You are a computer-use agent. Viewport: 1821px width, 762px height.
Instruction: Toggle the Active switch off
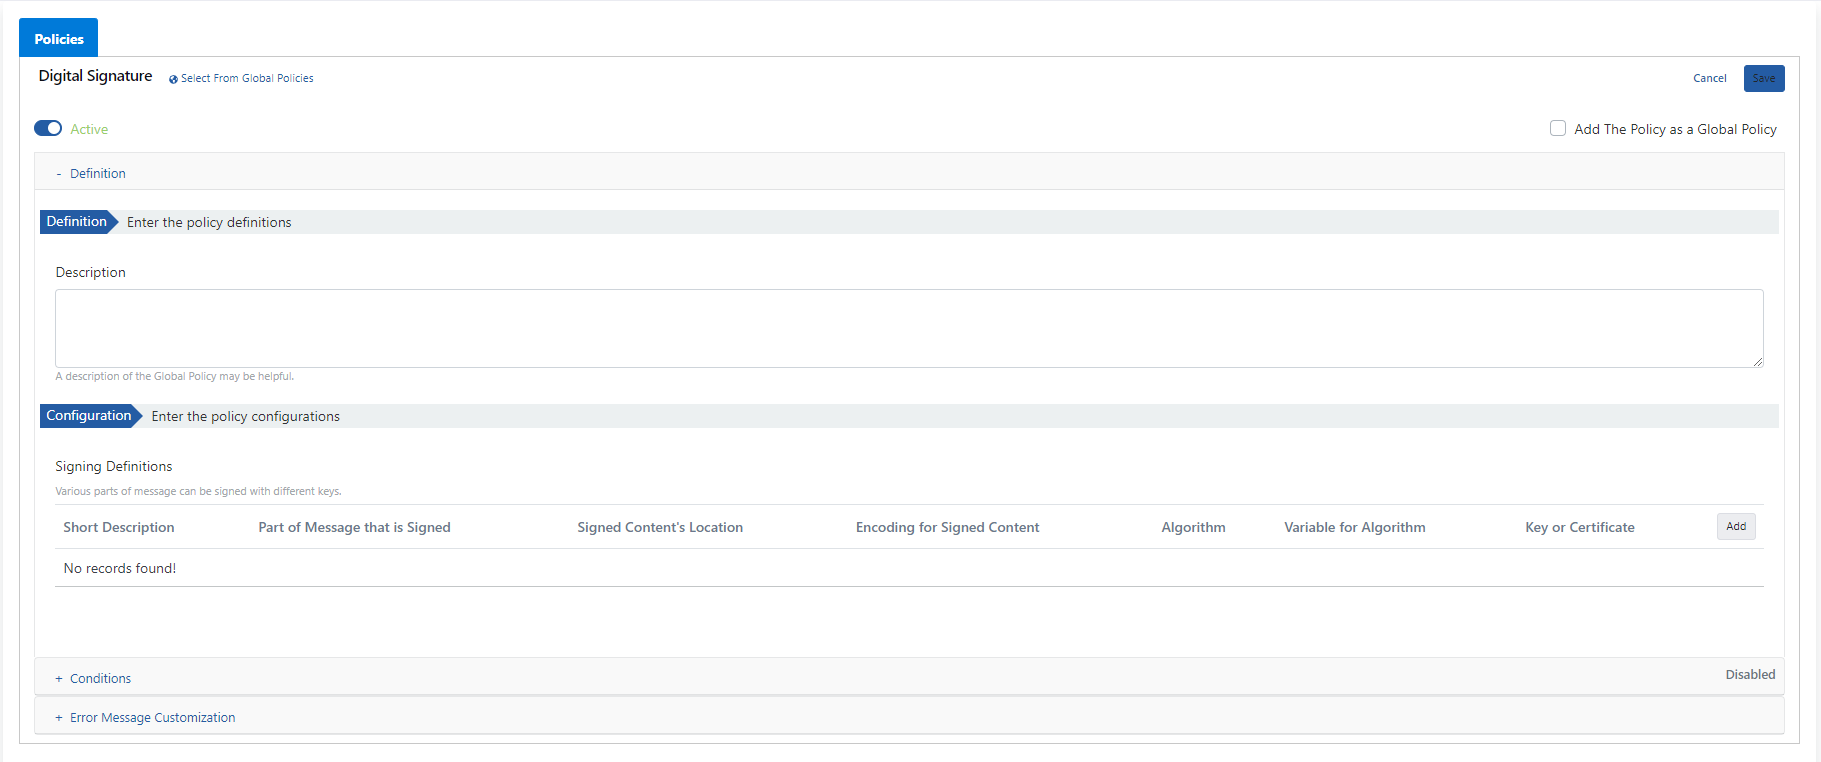[48, 128]
